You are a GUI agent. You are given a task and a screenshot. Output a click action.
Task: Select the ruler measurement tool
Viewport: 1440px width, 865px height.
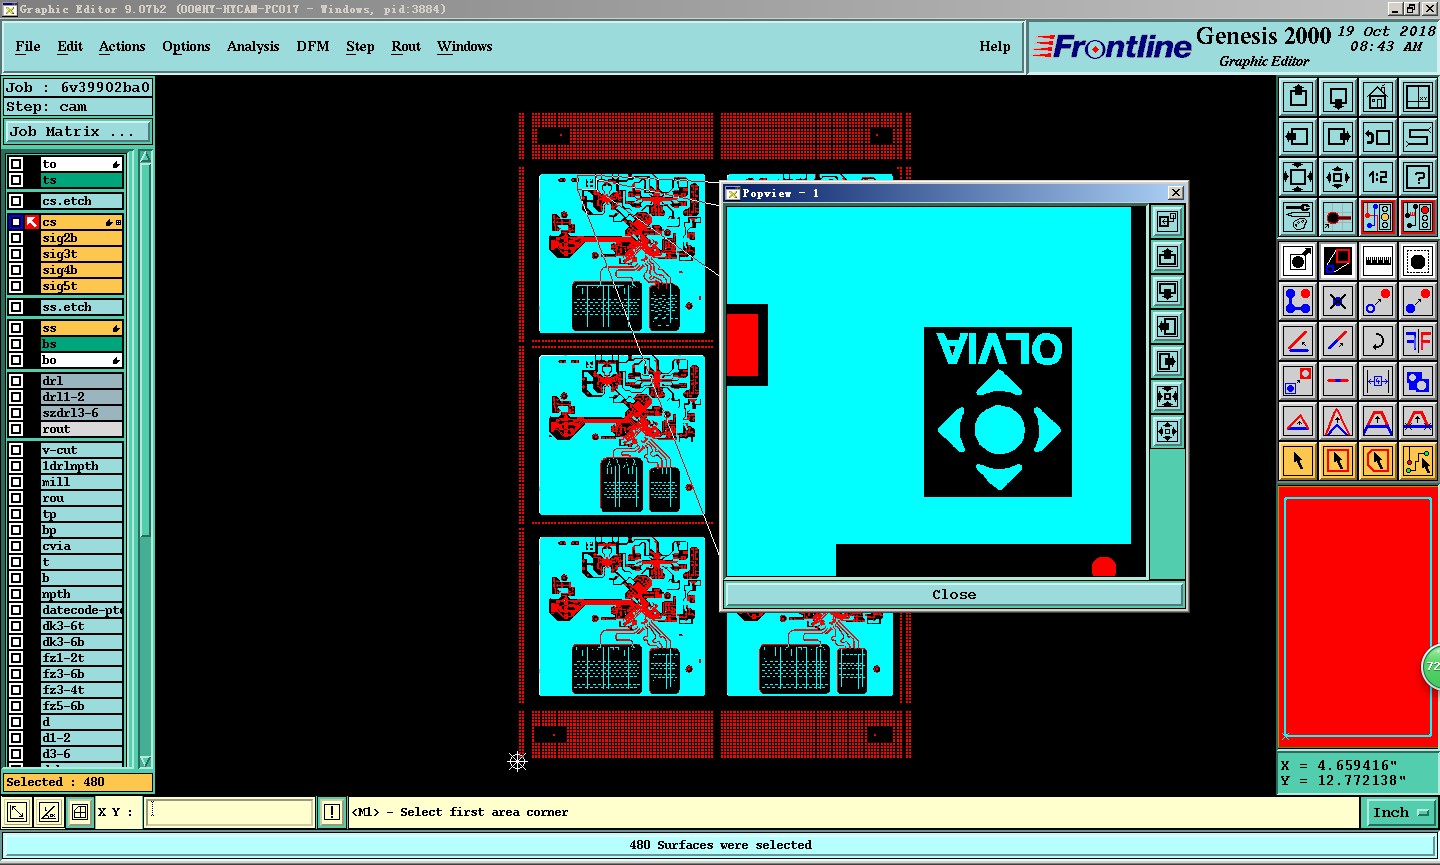(1378, 261)
